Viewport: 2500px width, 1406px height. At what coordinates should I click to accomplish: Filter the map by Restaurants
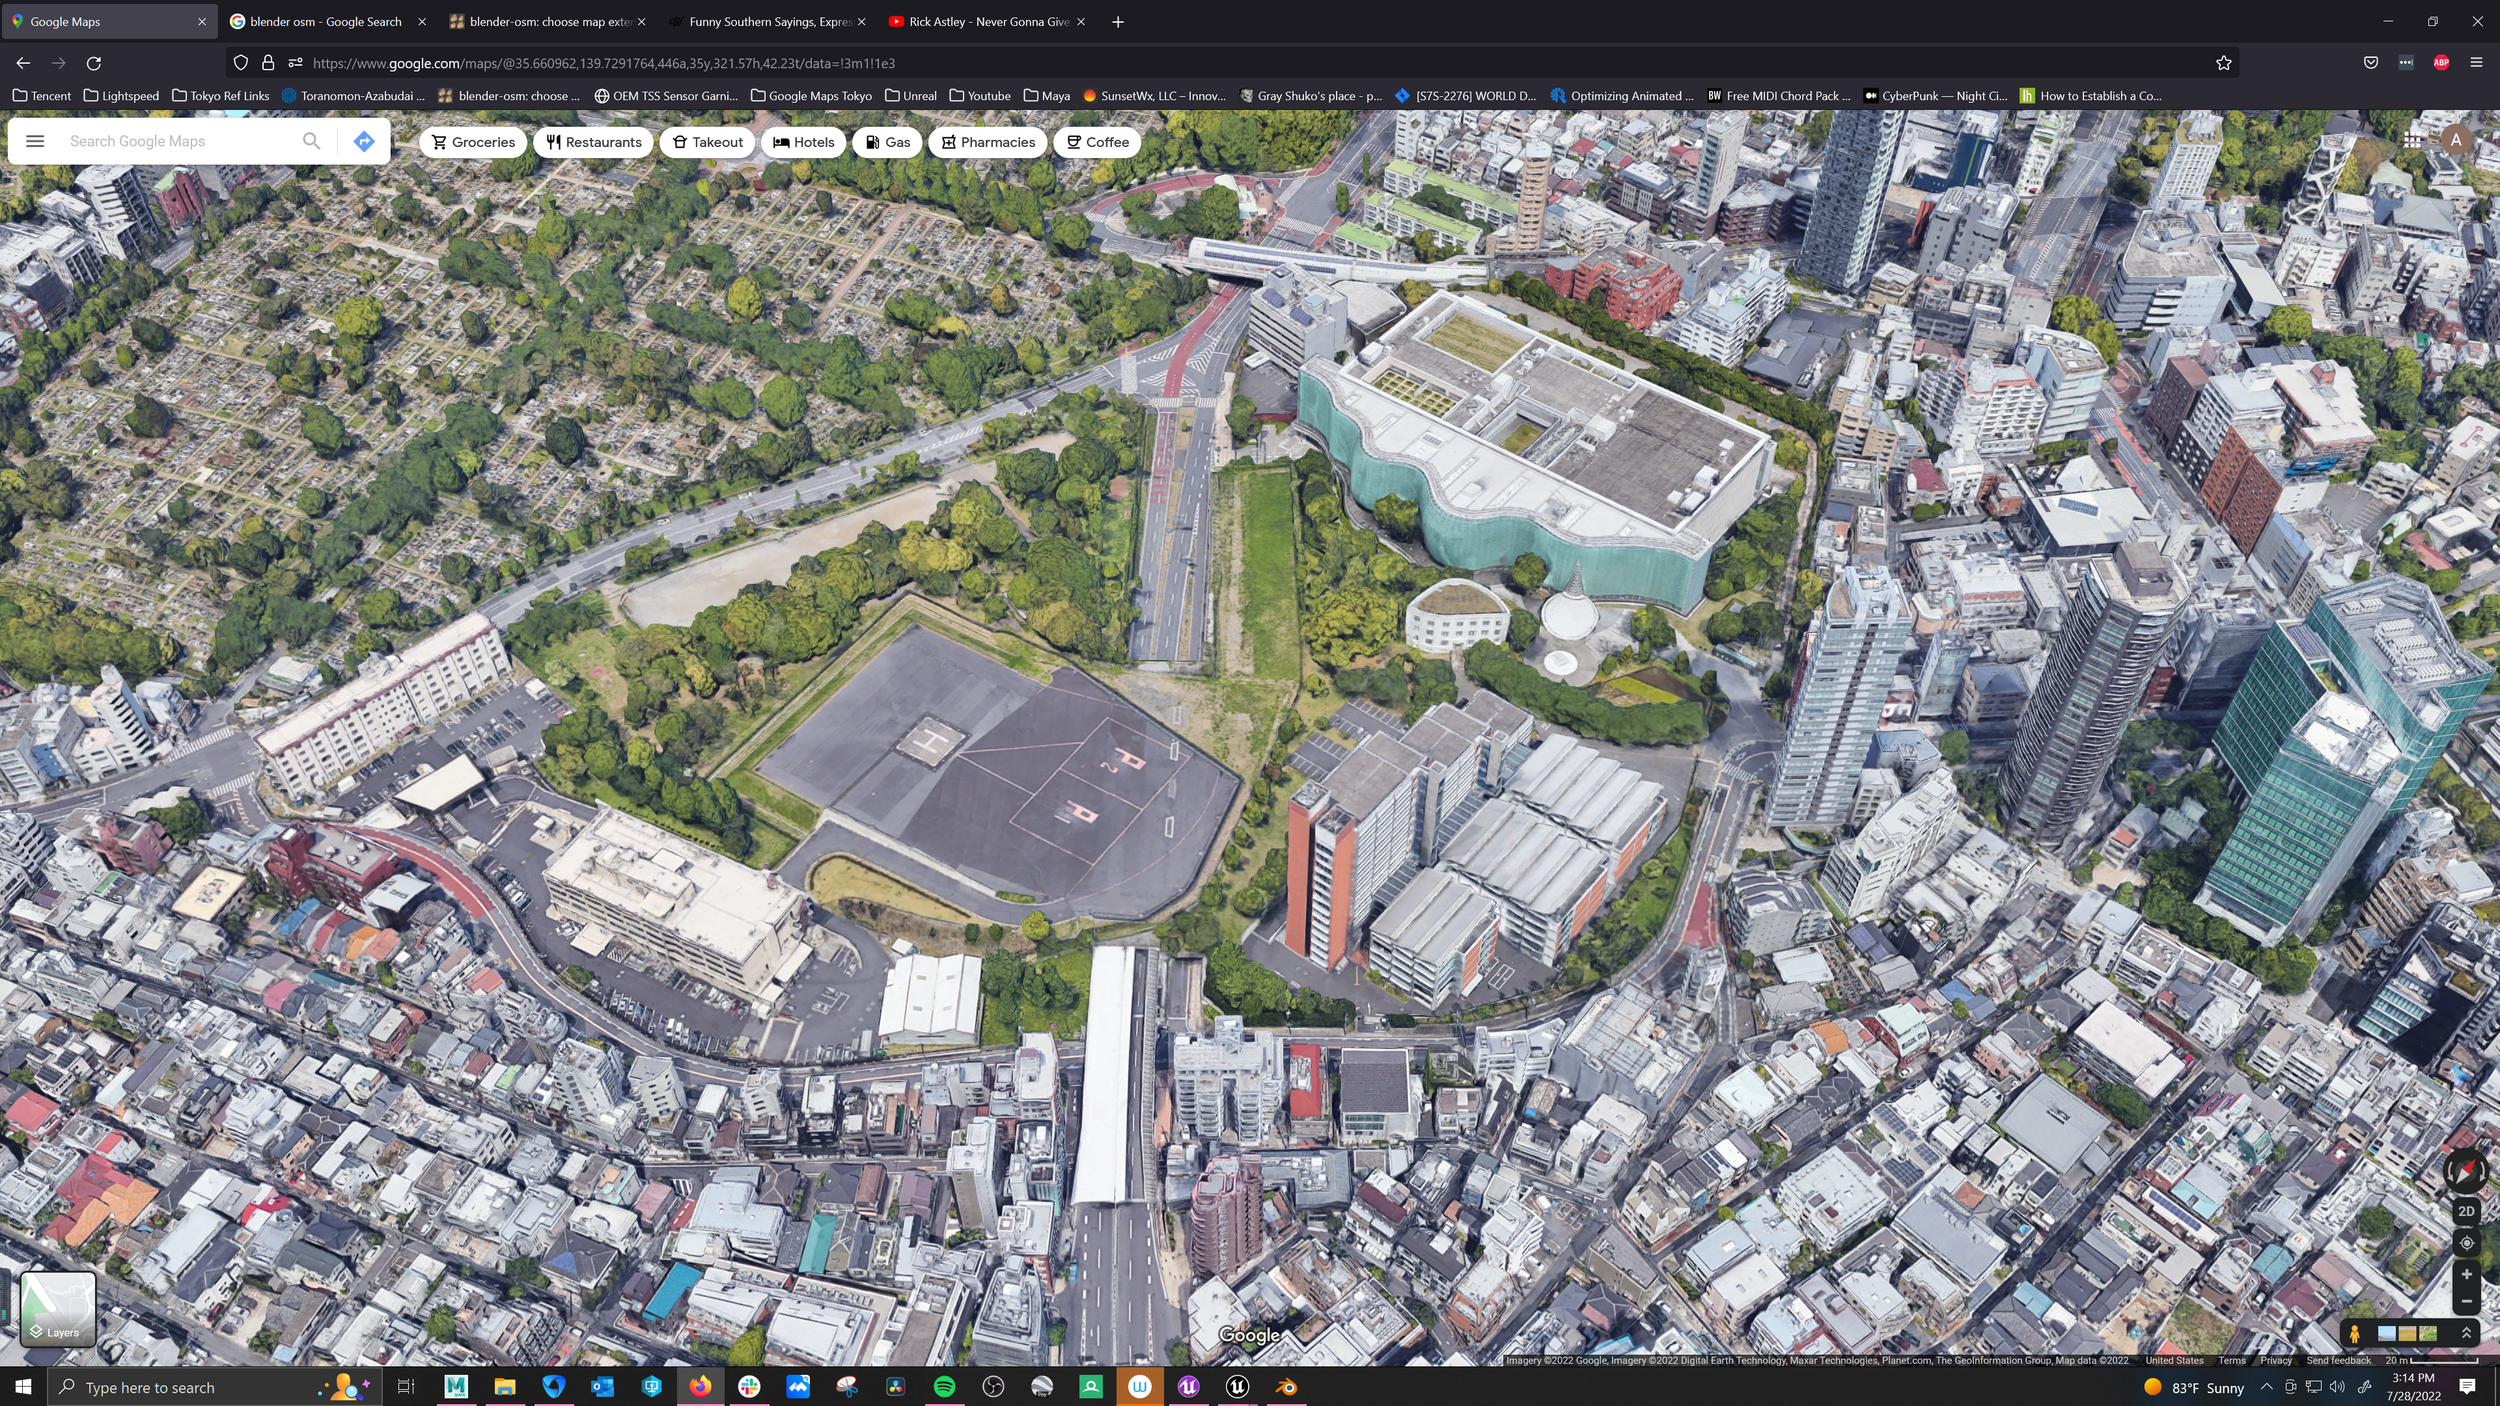(593, 142)
